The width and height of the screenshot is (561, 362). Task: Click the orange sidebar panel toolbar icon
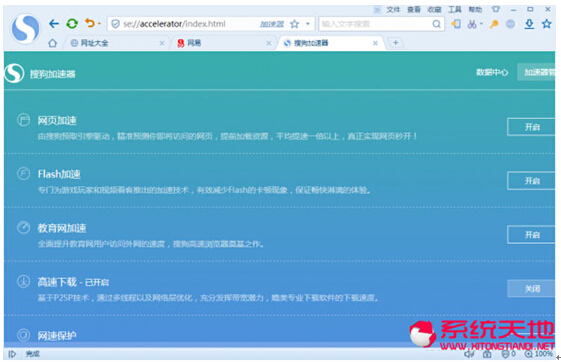pyautogui.click(x=456, y=24)
